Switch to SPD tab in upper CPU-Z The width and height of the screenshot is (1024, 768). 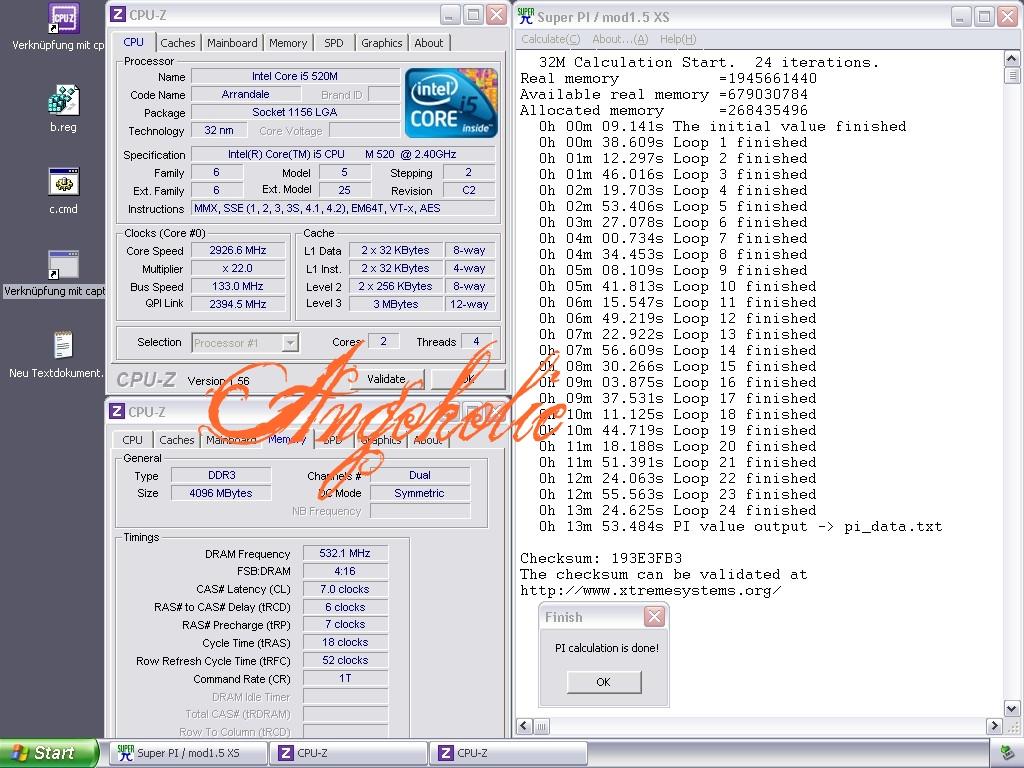334,43
